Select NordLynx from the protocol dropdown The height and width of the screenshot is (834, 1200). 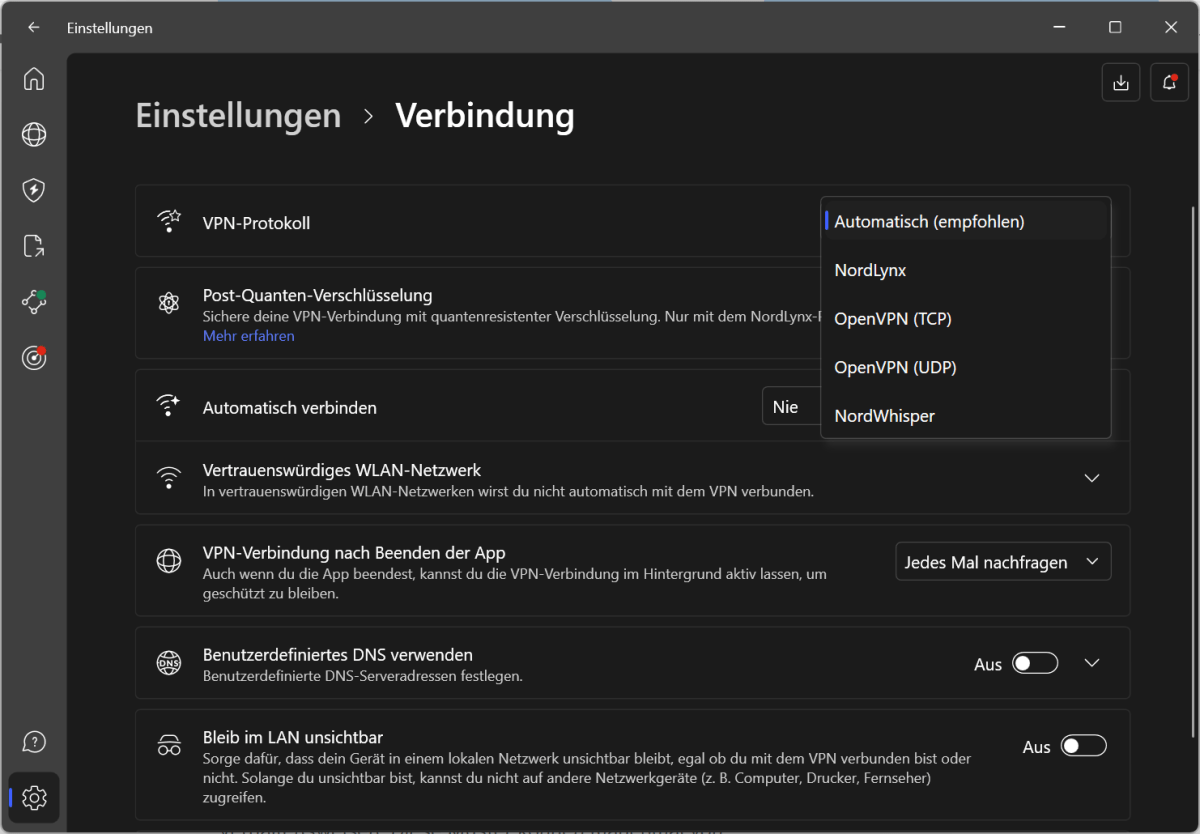[x=869, y=270]
